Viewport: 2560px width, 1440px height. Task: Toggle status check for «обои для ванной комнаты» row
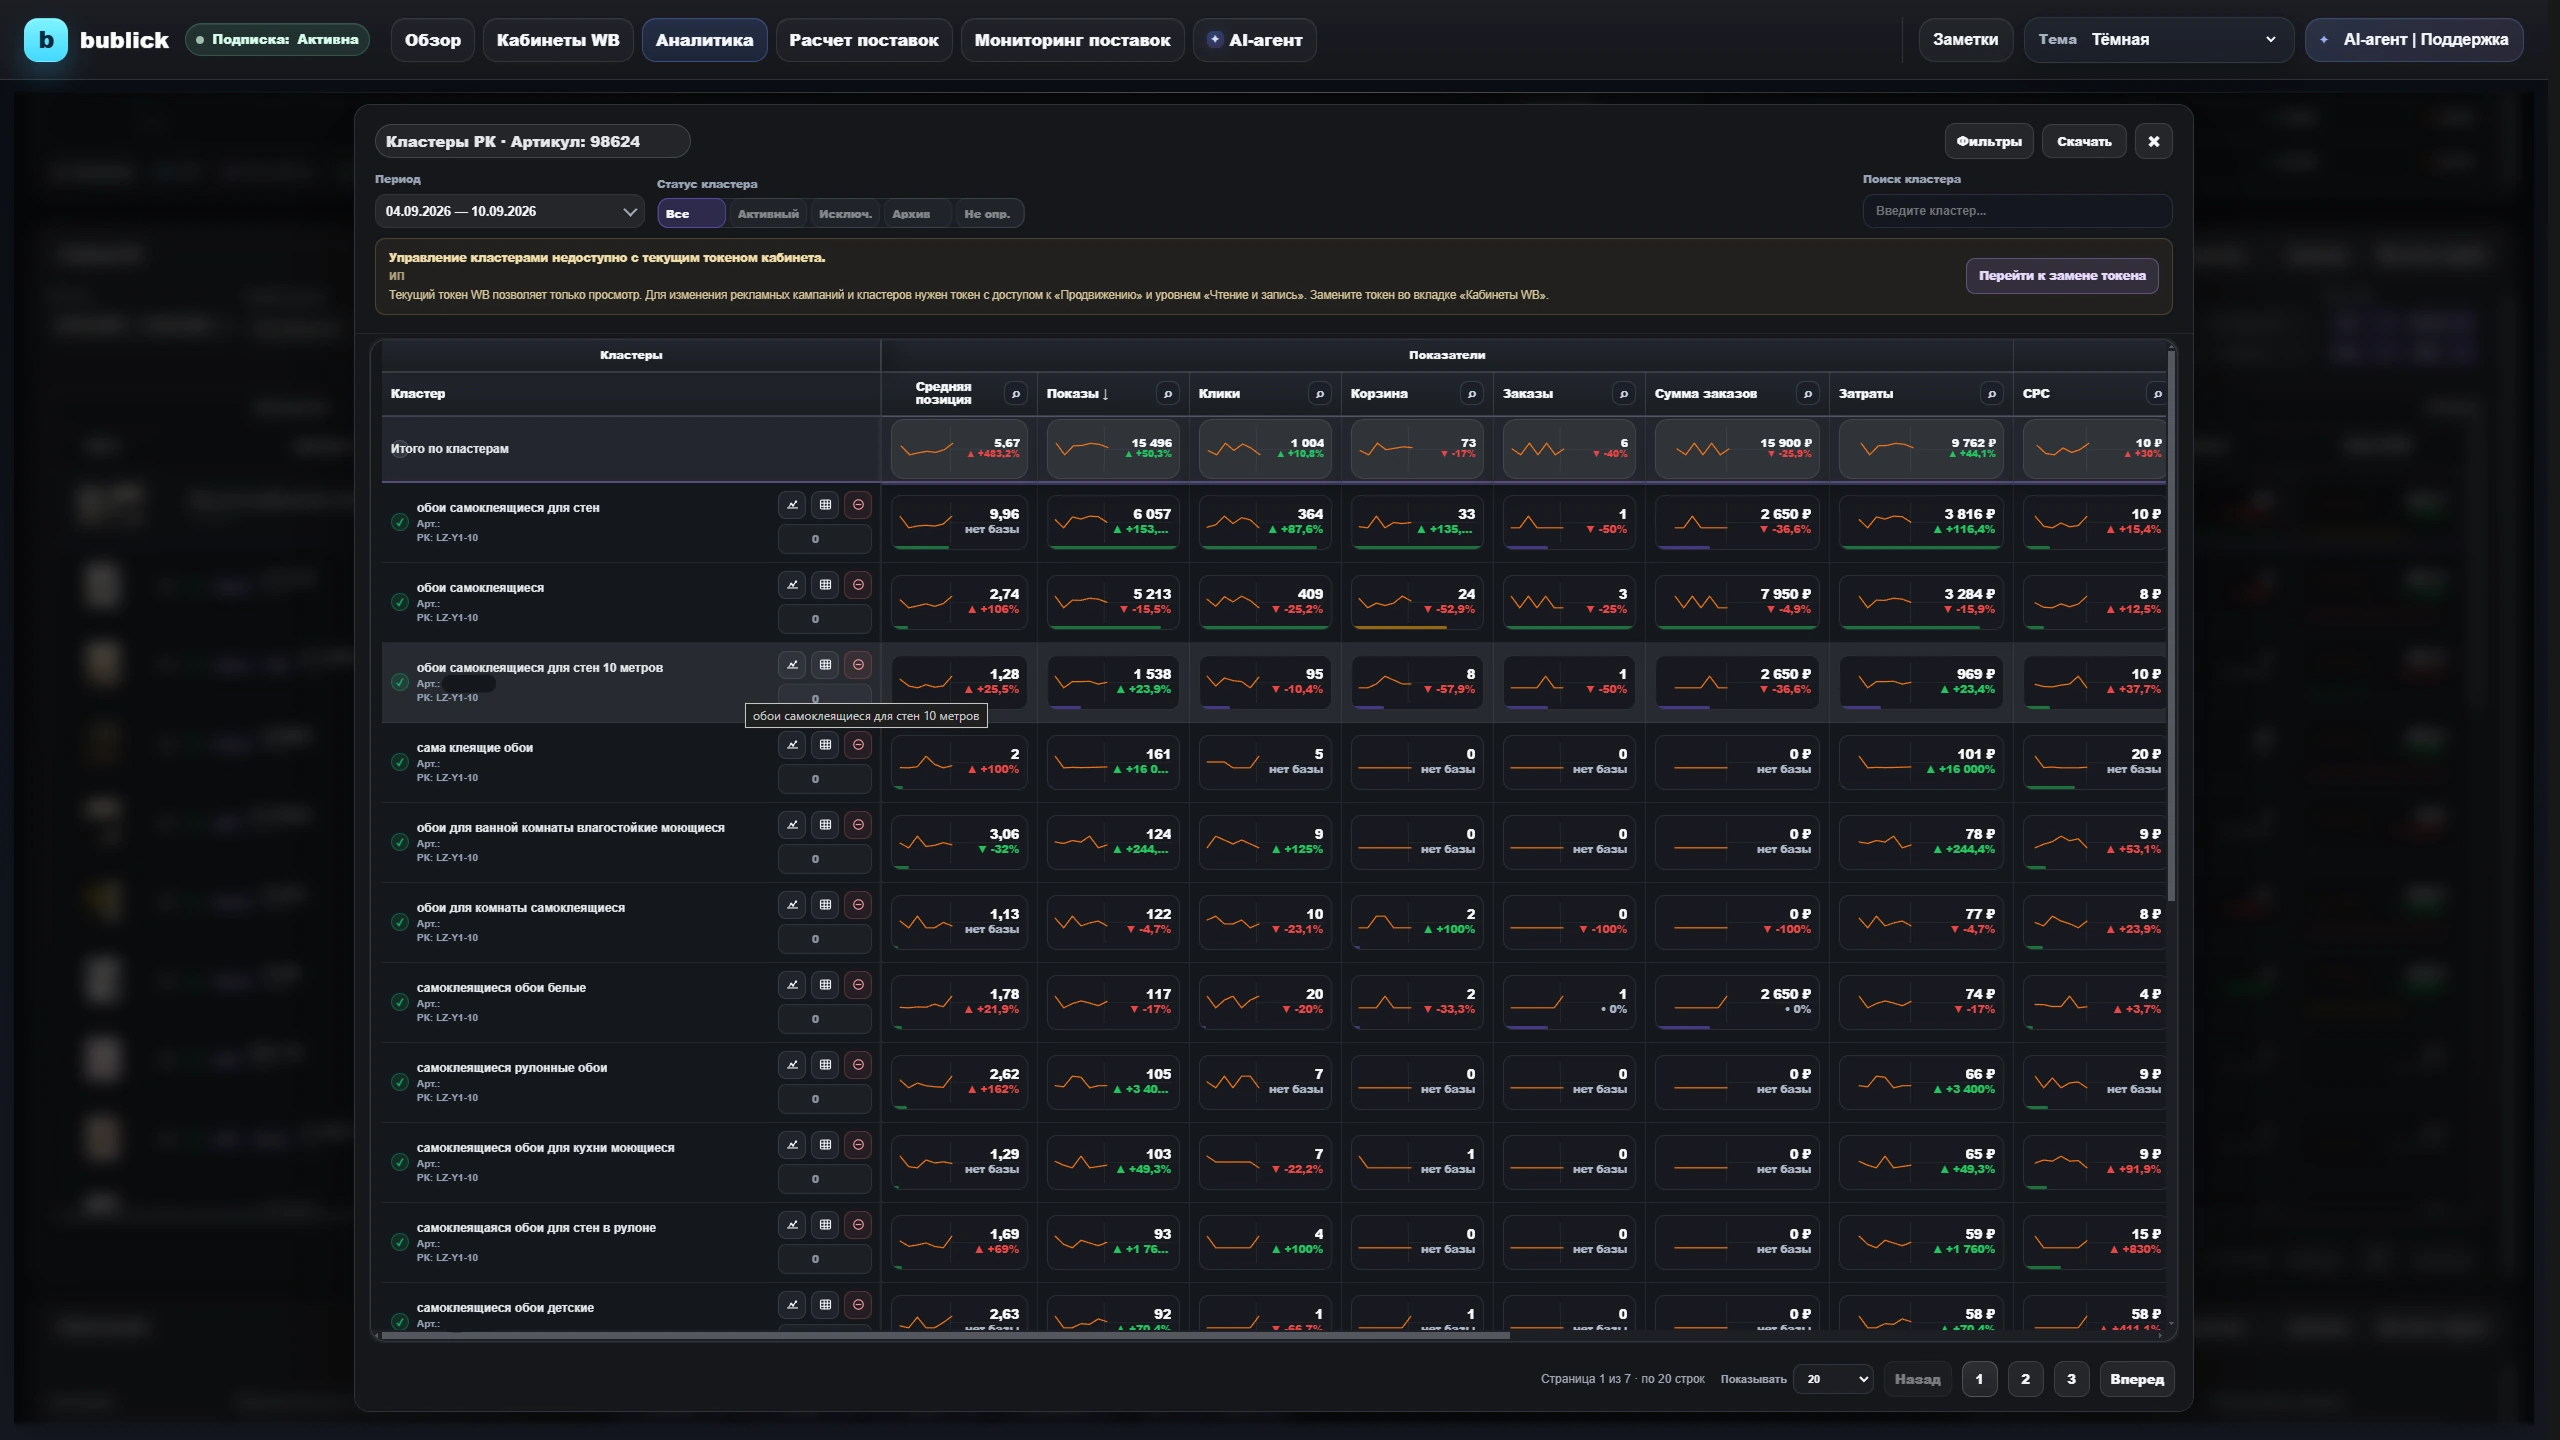[x=399, y=842]
